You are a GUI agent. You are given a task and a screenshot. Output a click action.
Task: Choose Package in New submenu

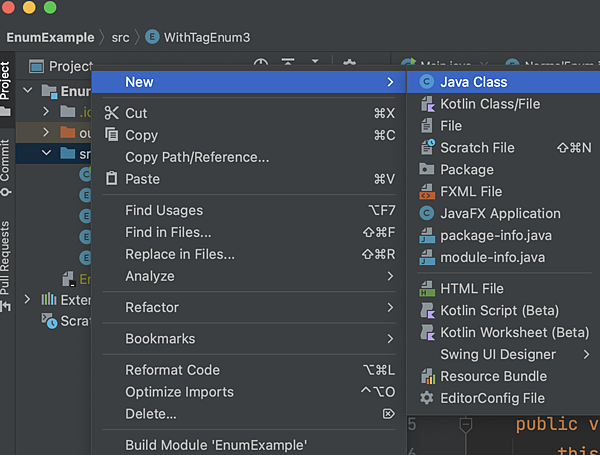pyautogui.click(x=503, y=170)
